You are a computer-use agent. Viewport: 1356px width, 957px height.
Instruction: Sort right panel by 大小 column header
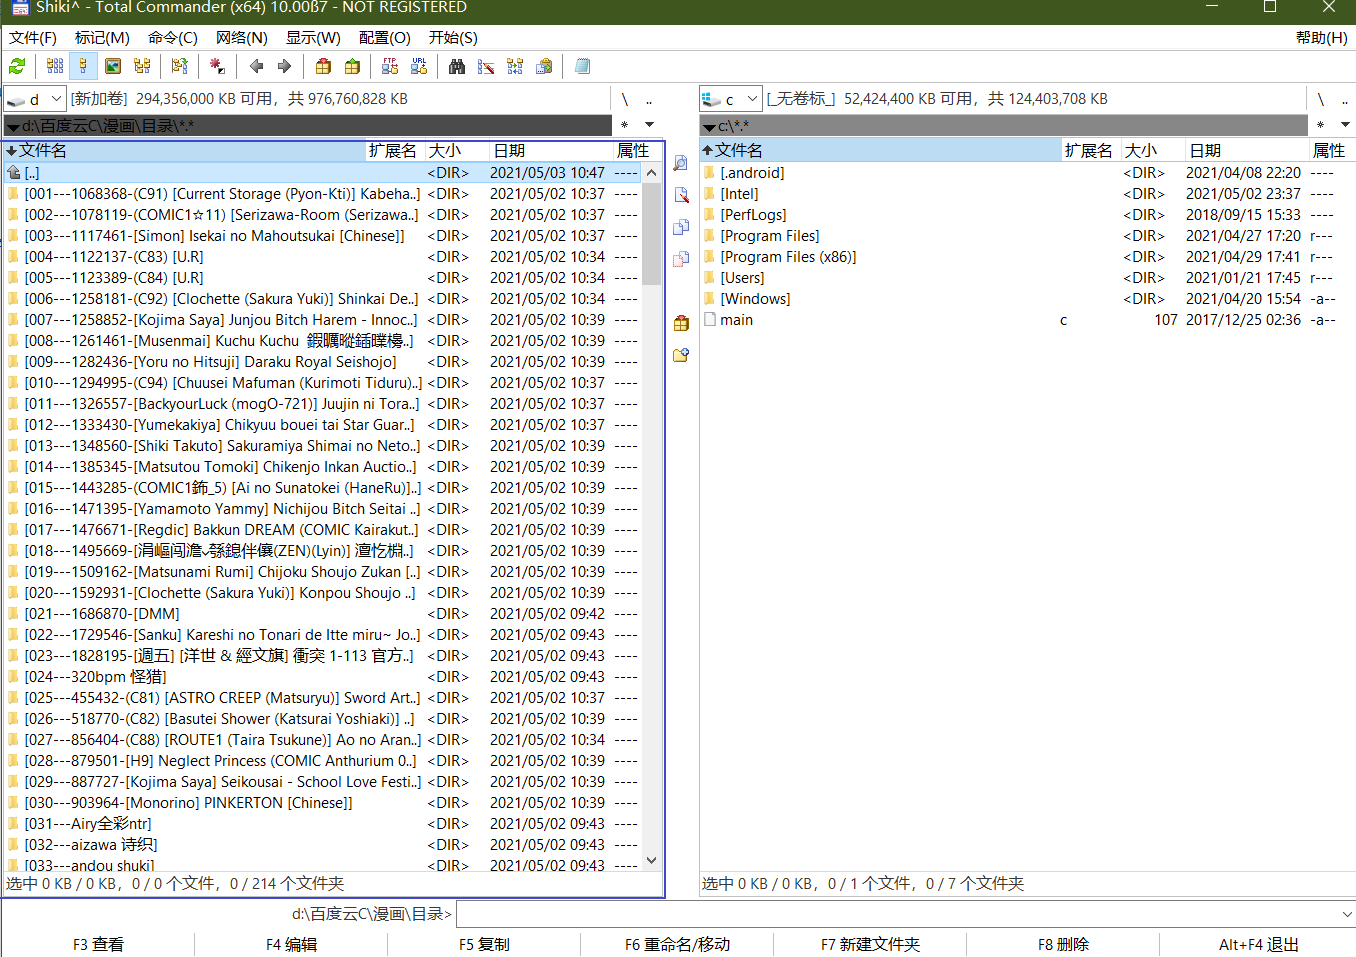click(1152, 151)
